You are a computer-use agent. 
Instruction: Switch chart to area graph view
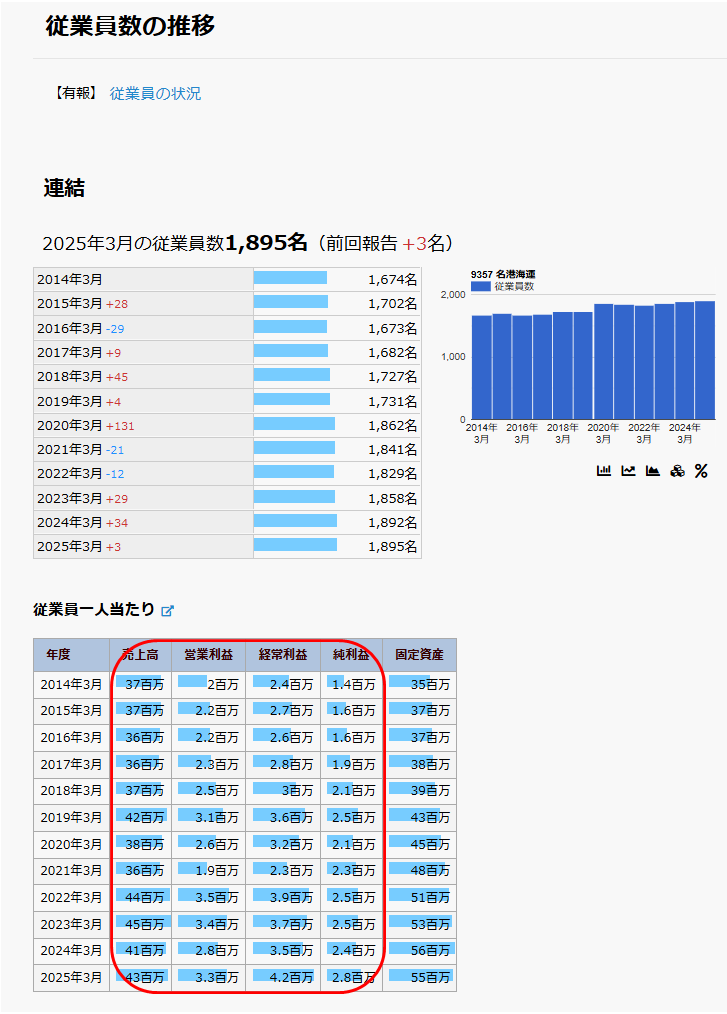click(653, 471)
